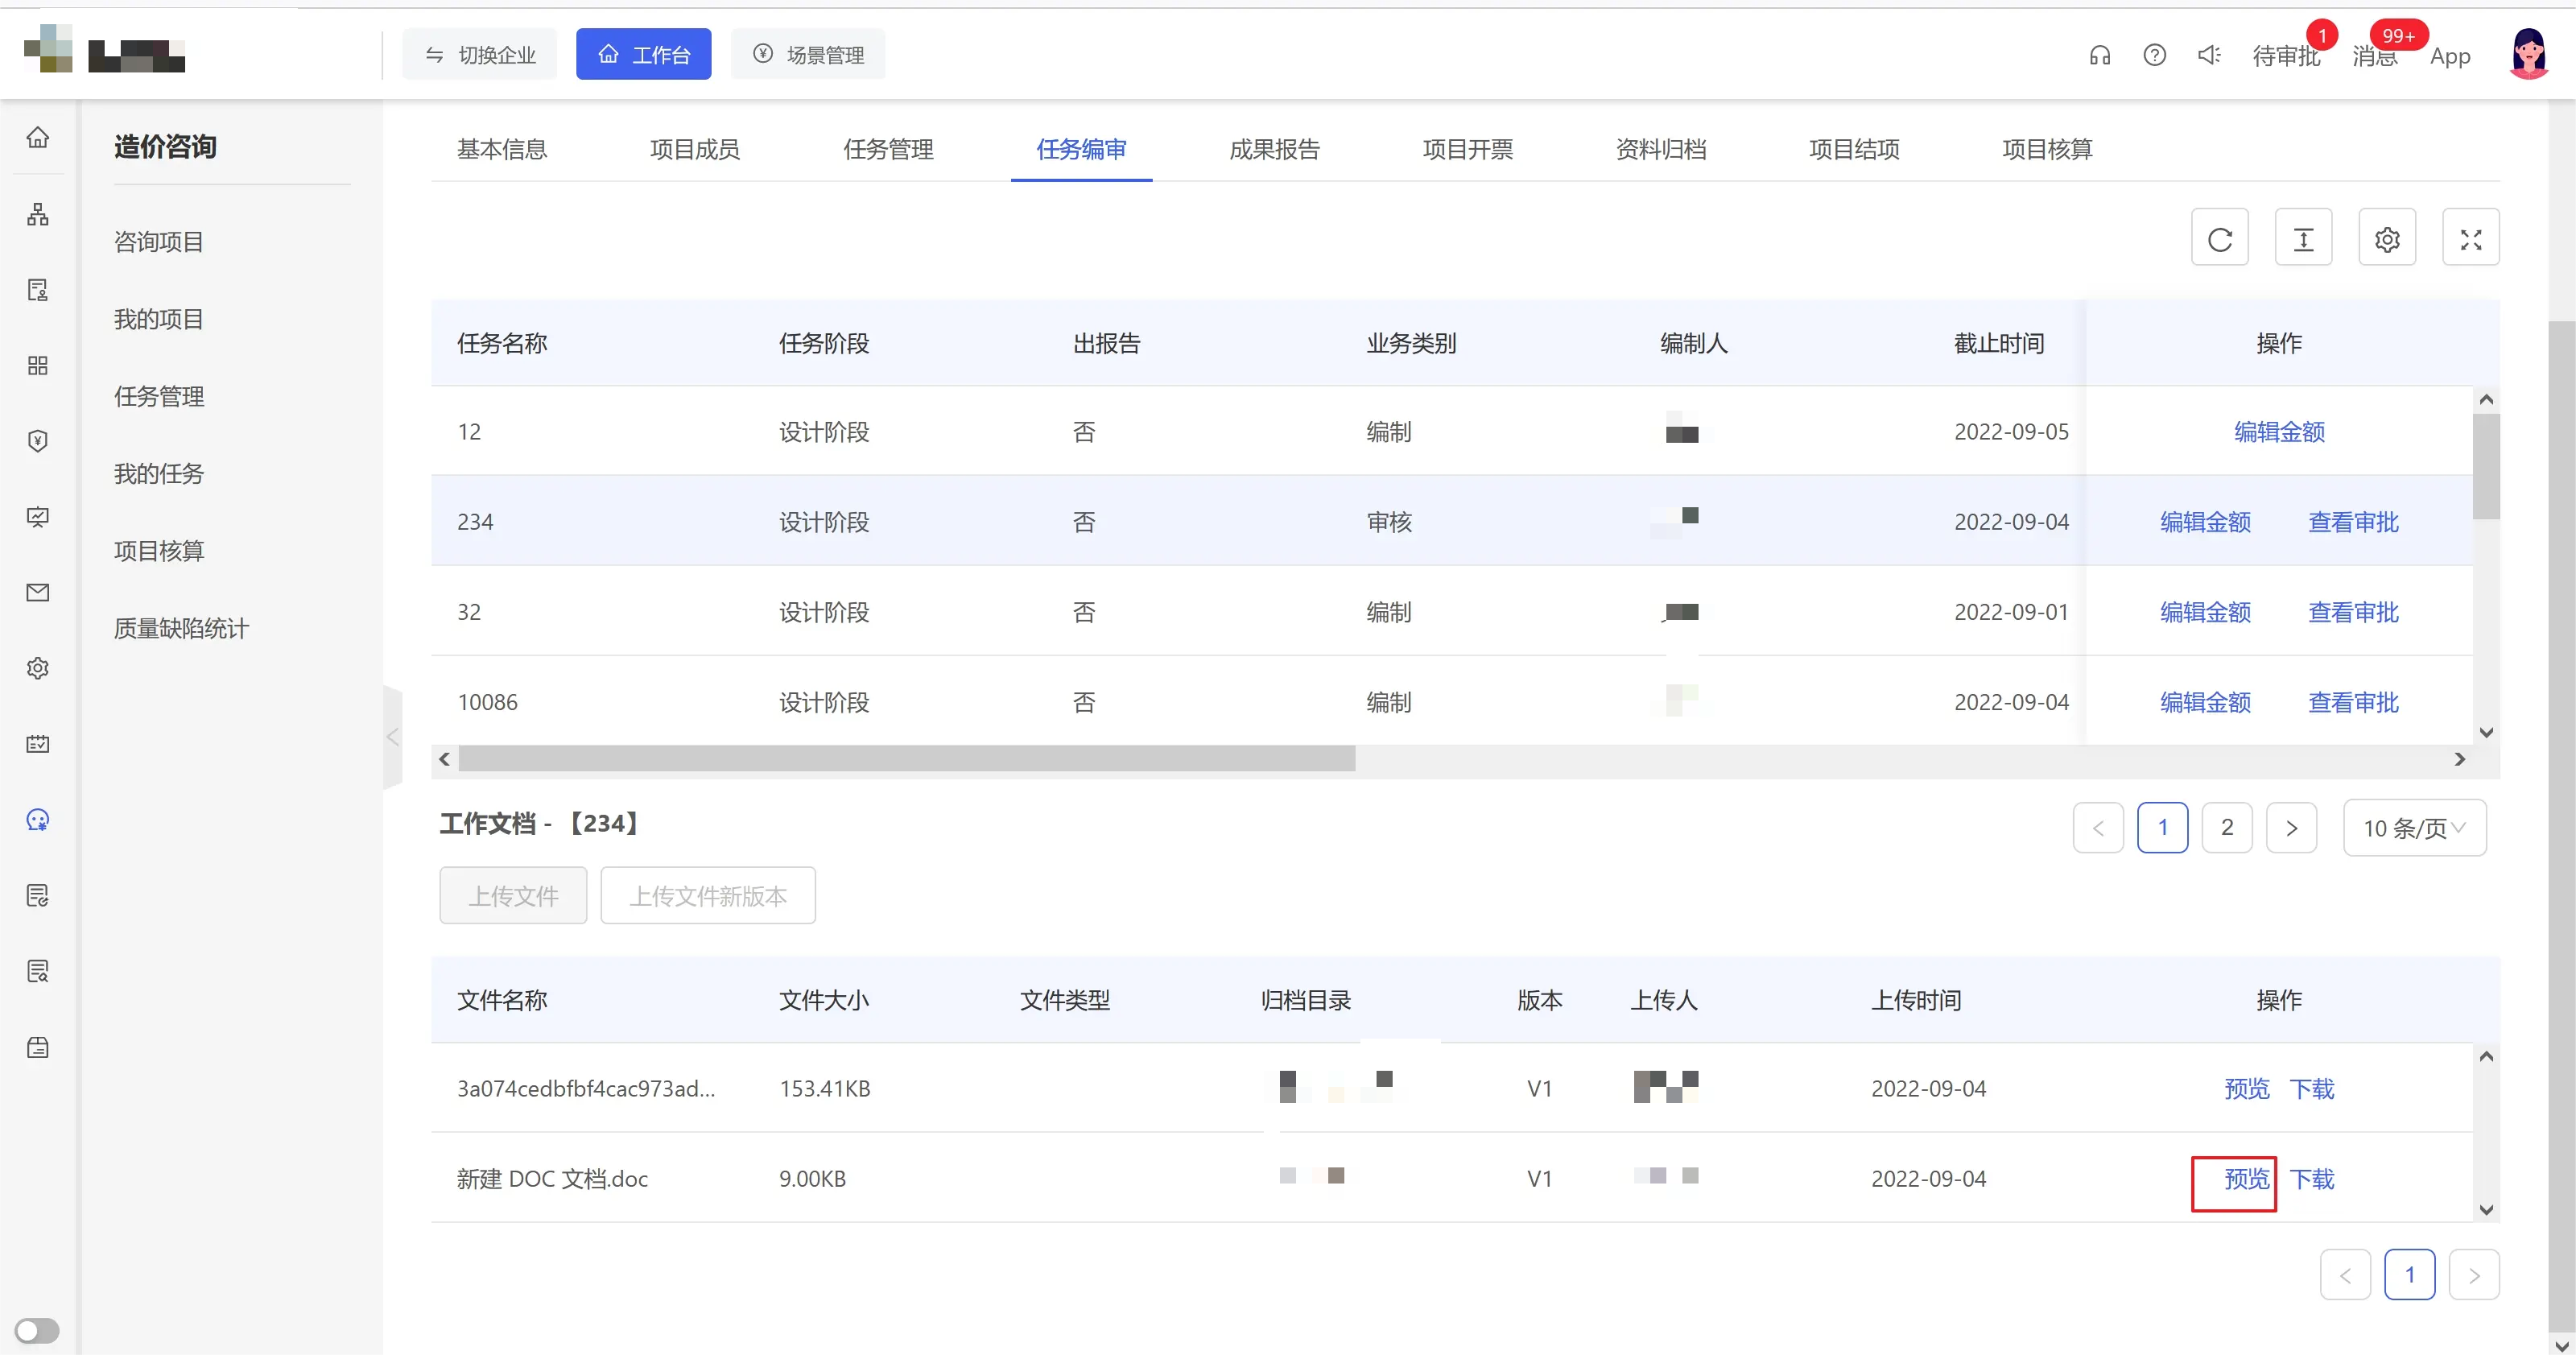Click the home icon in left sidebar
2576x1355 pixels.
[x=38, y=137]
